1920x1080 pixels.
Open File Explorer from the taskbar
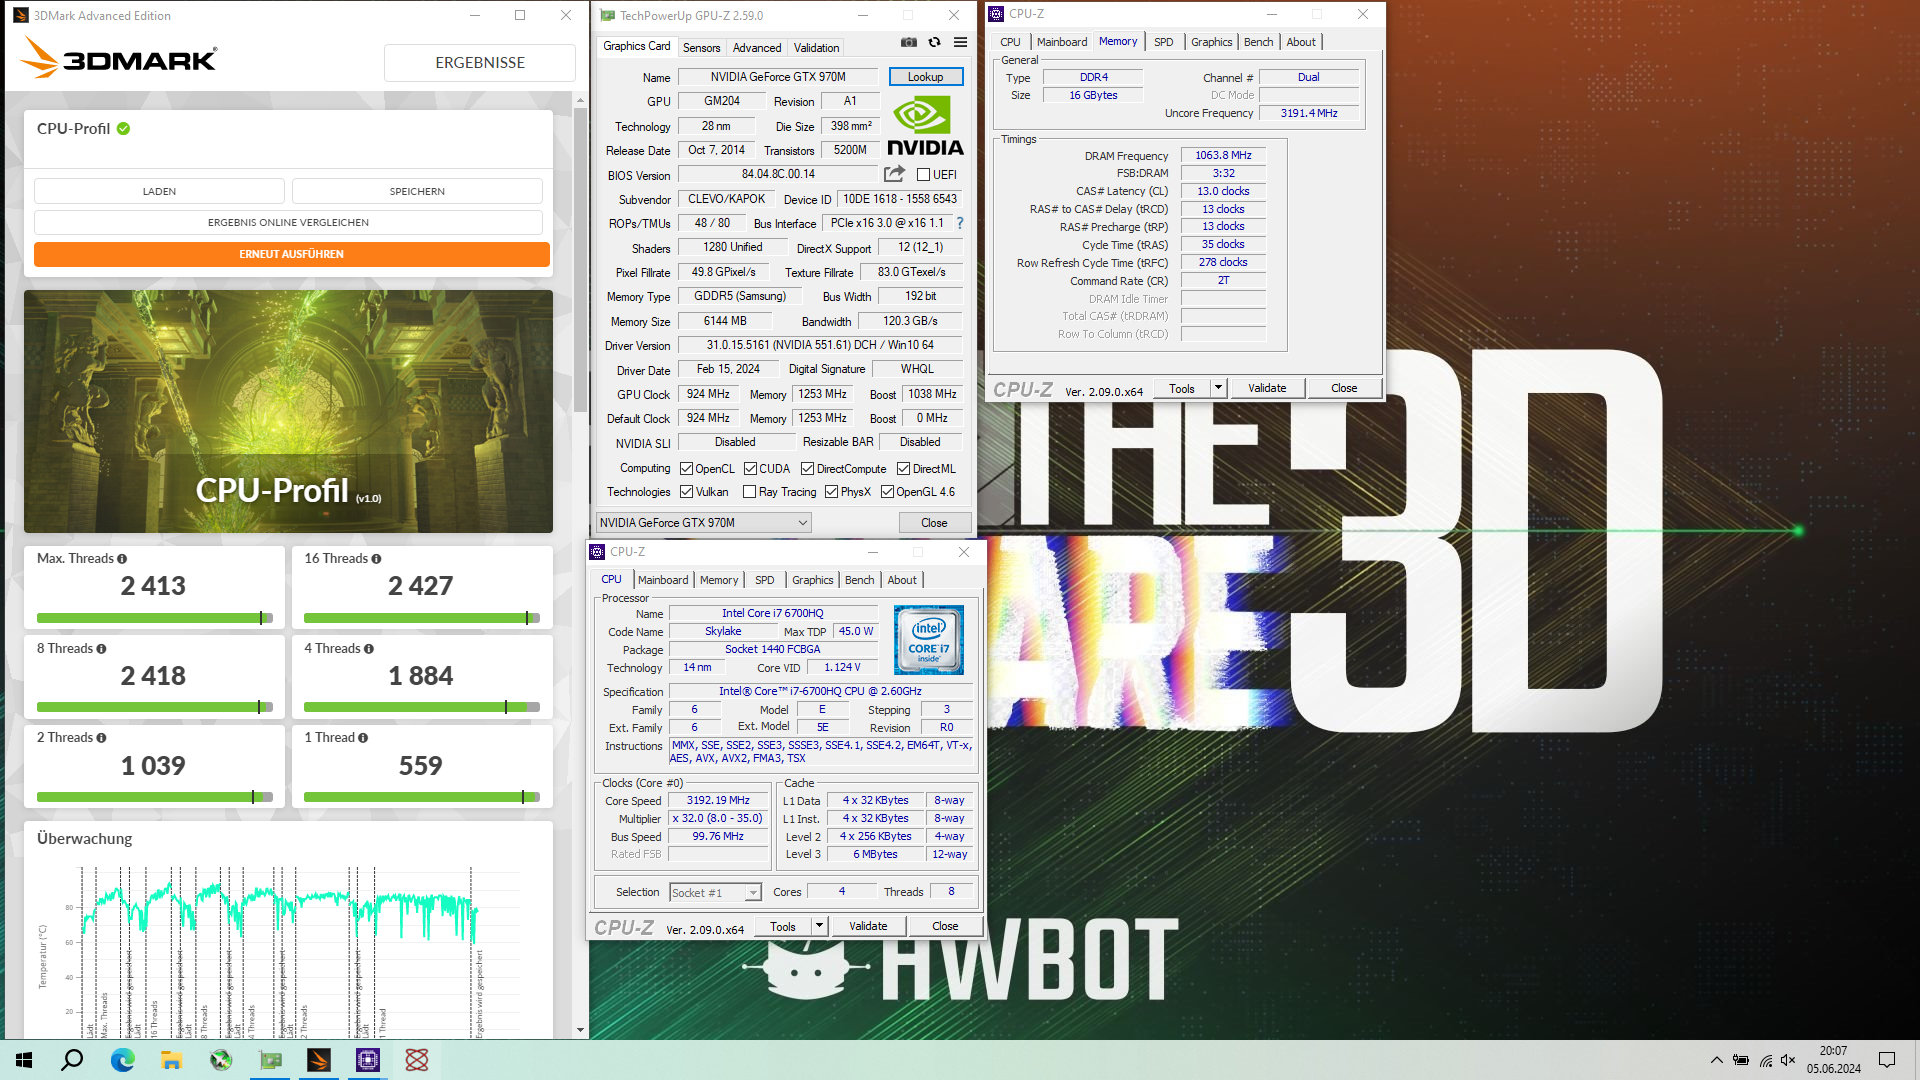(x=171, y=1060)
